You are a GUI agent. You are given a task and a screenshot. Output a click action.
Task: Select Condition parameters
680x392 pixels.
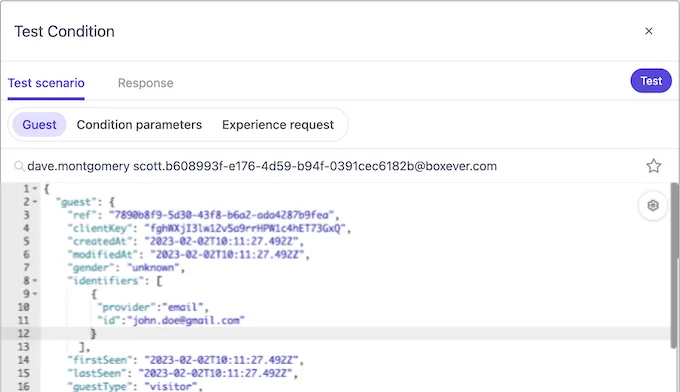[x=139, y=124]
